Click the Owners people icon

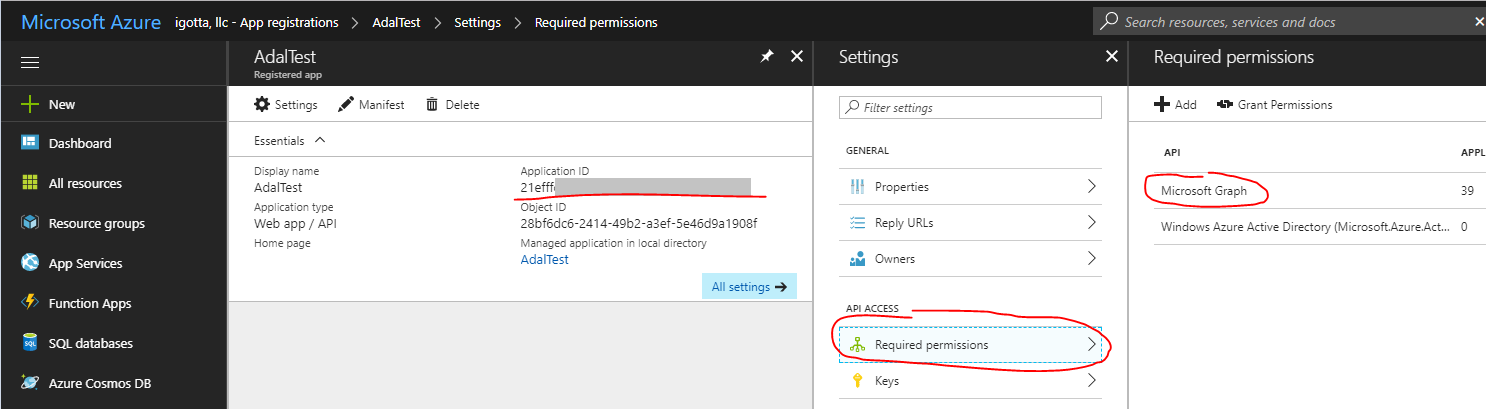tap(856, 259)
